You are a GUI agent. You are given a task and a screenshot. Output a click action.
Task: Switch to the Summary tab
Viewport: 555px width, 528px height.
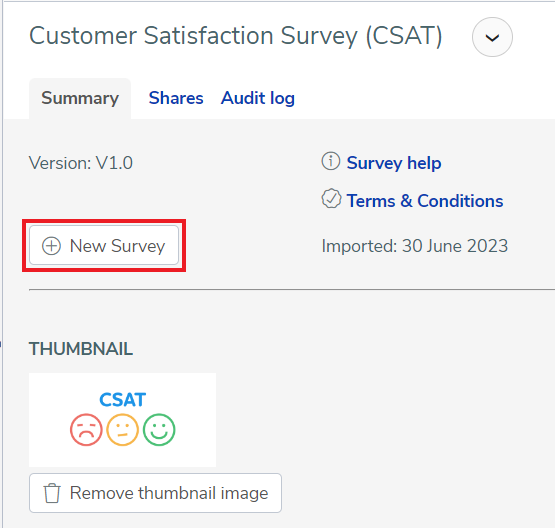point(80,98)
